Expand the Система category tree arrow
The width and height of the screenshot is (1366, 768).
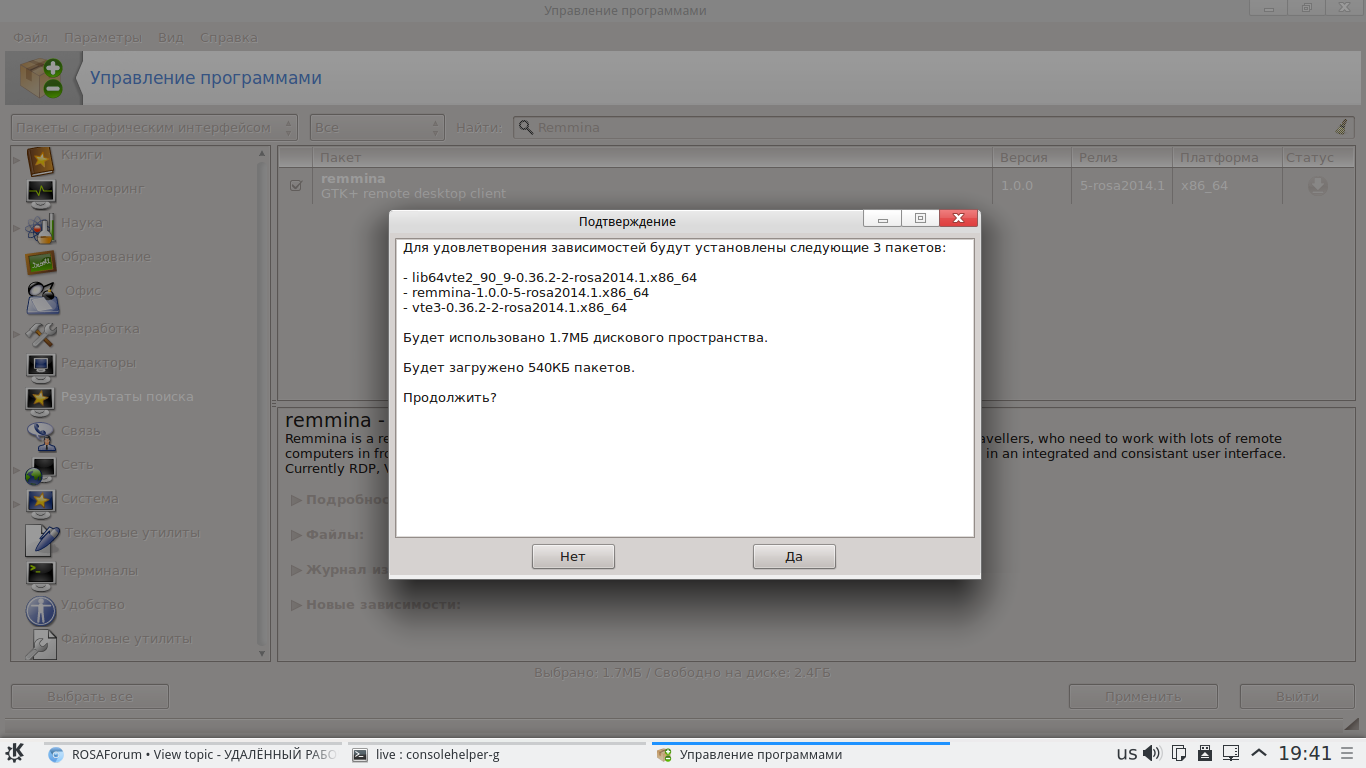[16, 504]
